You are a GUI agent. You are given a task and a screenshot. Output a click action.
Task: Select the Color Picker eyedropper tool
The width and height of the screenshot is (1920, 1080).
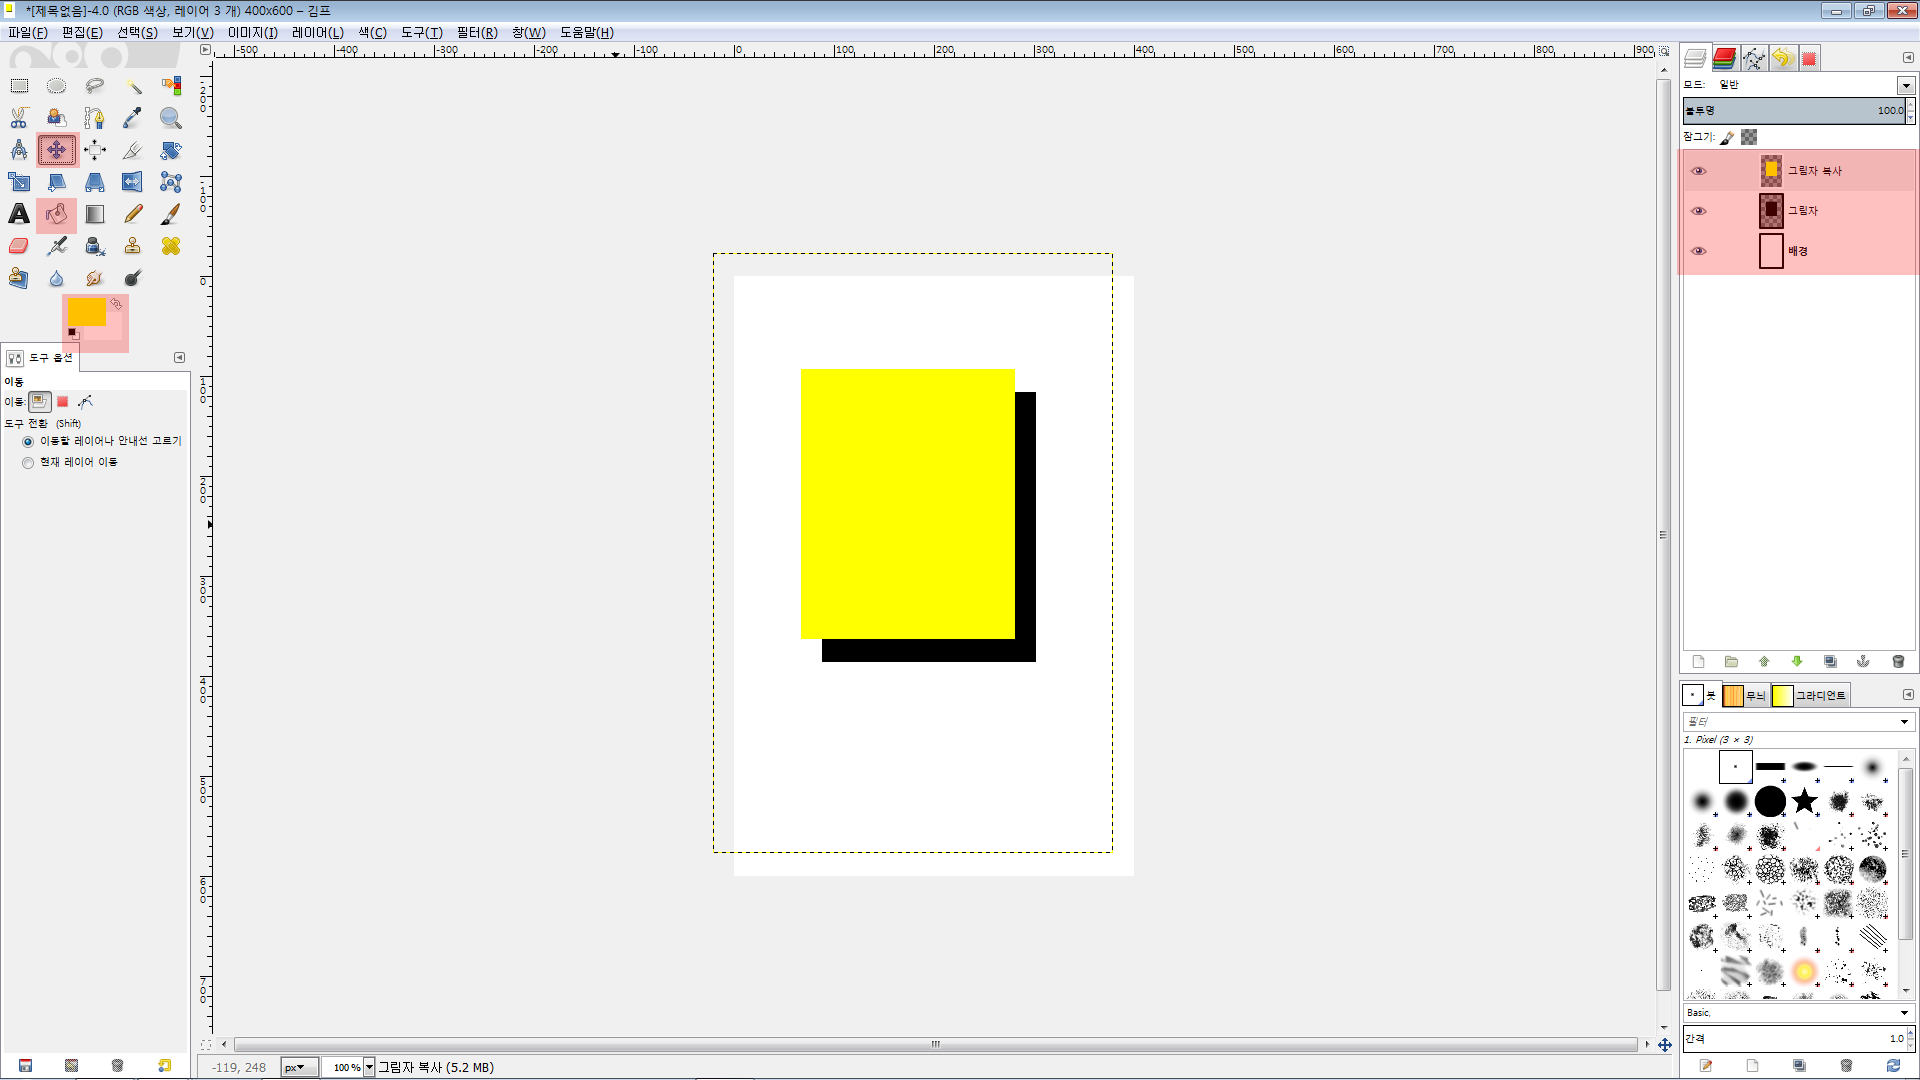tap(133, 118)
